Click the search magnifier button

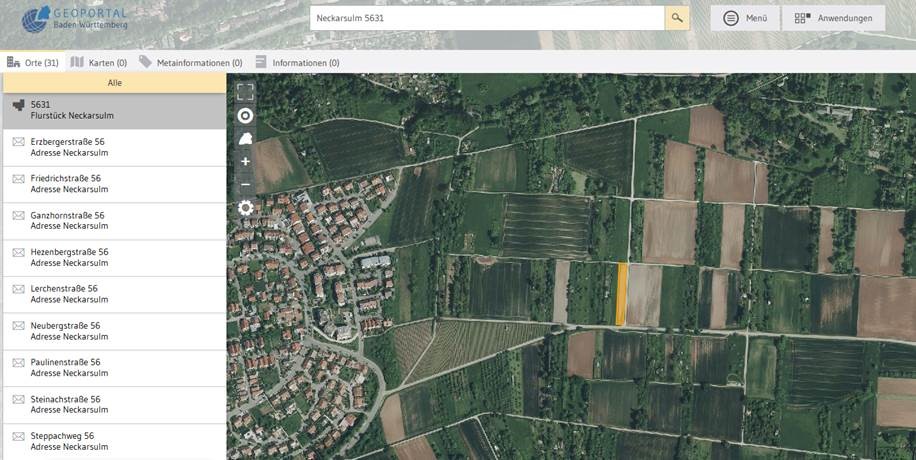coord(677,18)
